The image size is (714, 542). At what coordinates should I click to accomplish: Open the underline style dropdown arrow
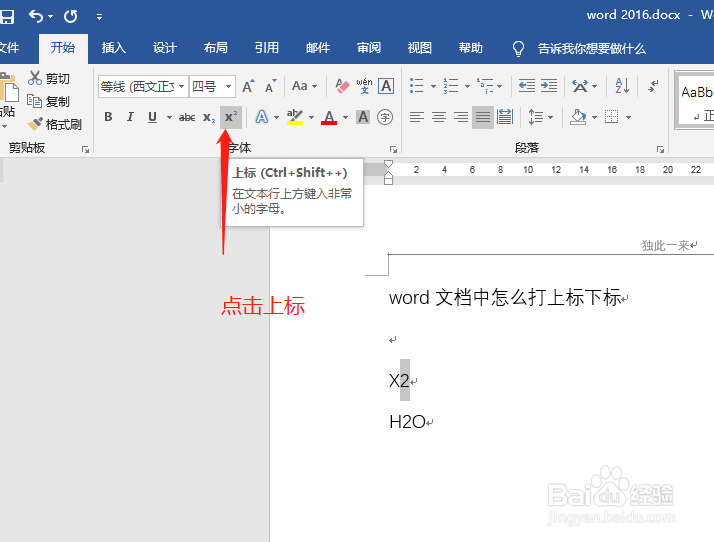click(169, 118)
